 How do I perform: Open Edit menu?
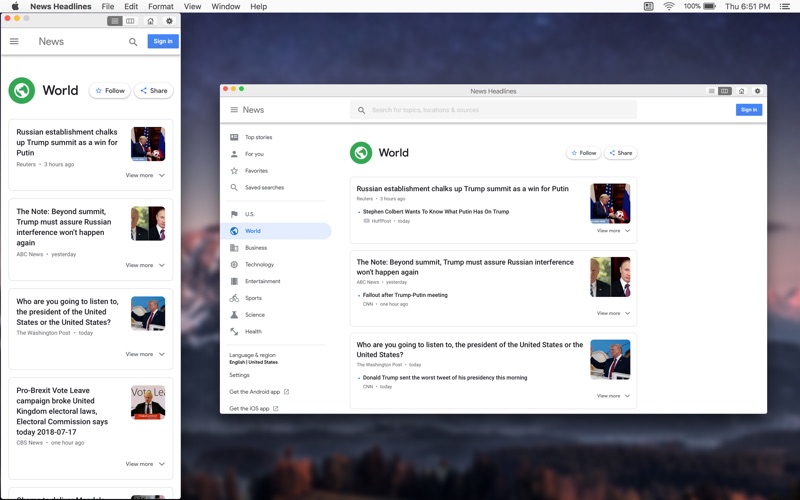131,6
